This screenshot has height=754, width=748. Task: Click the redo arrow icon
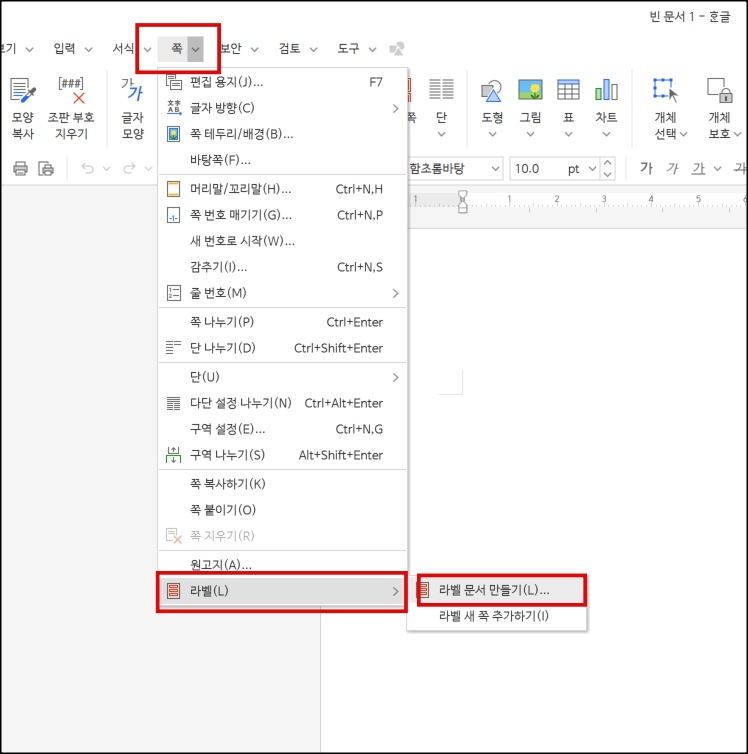[129, 168]
